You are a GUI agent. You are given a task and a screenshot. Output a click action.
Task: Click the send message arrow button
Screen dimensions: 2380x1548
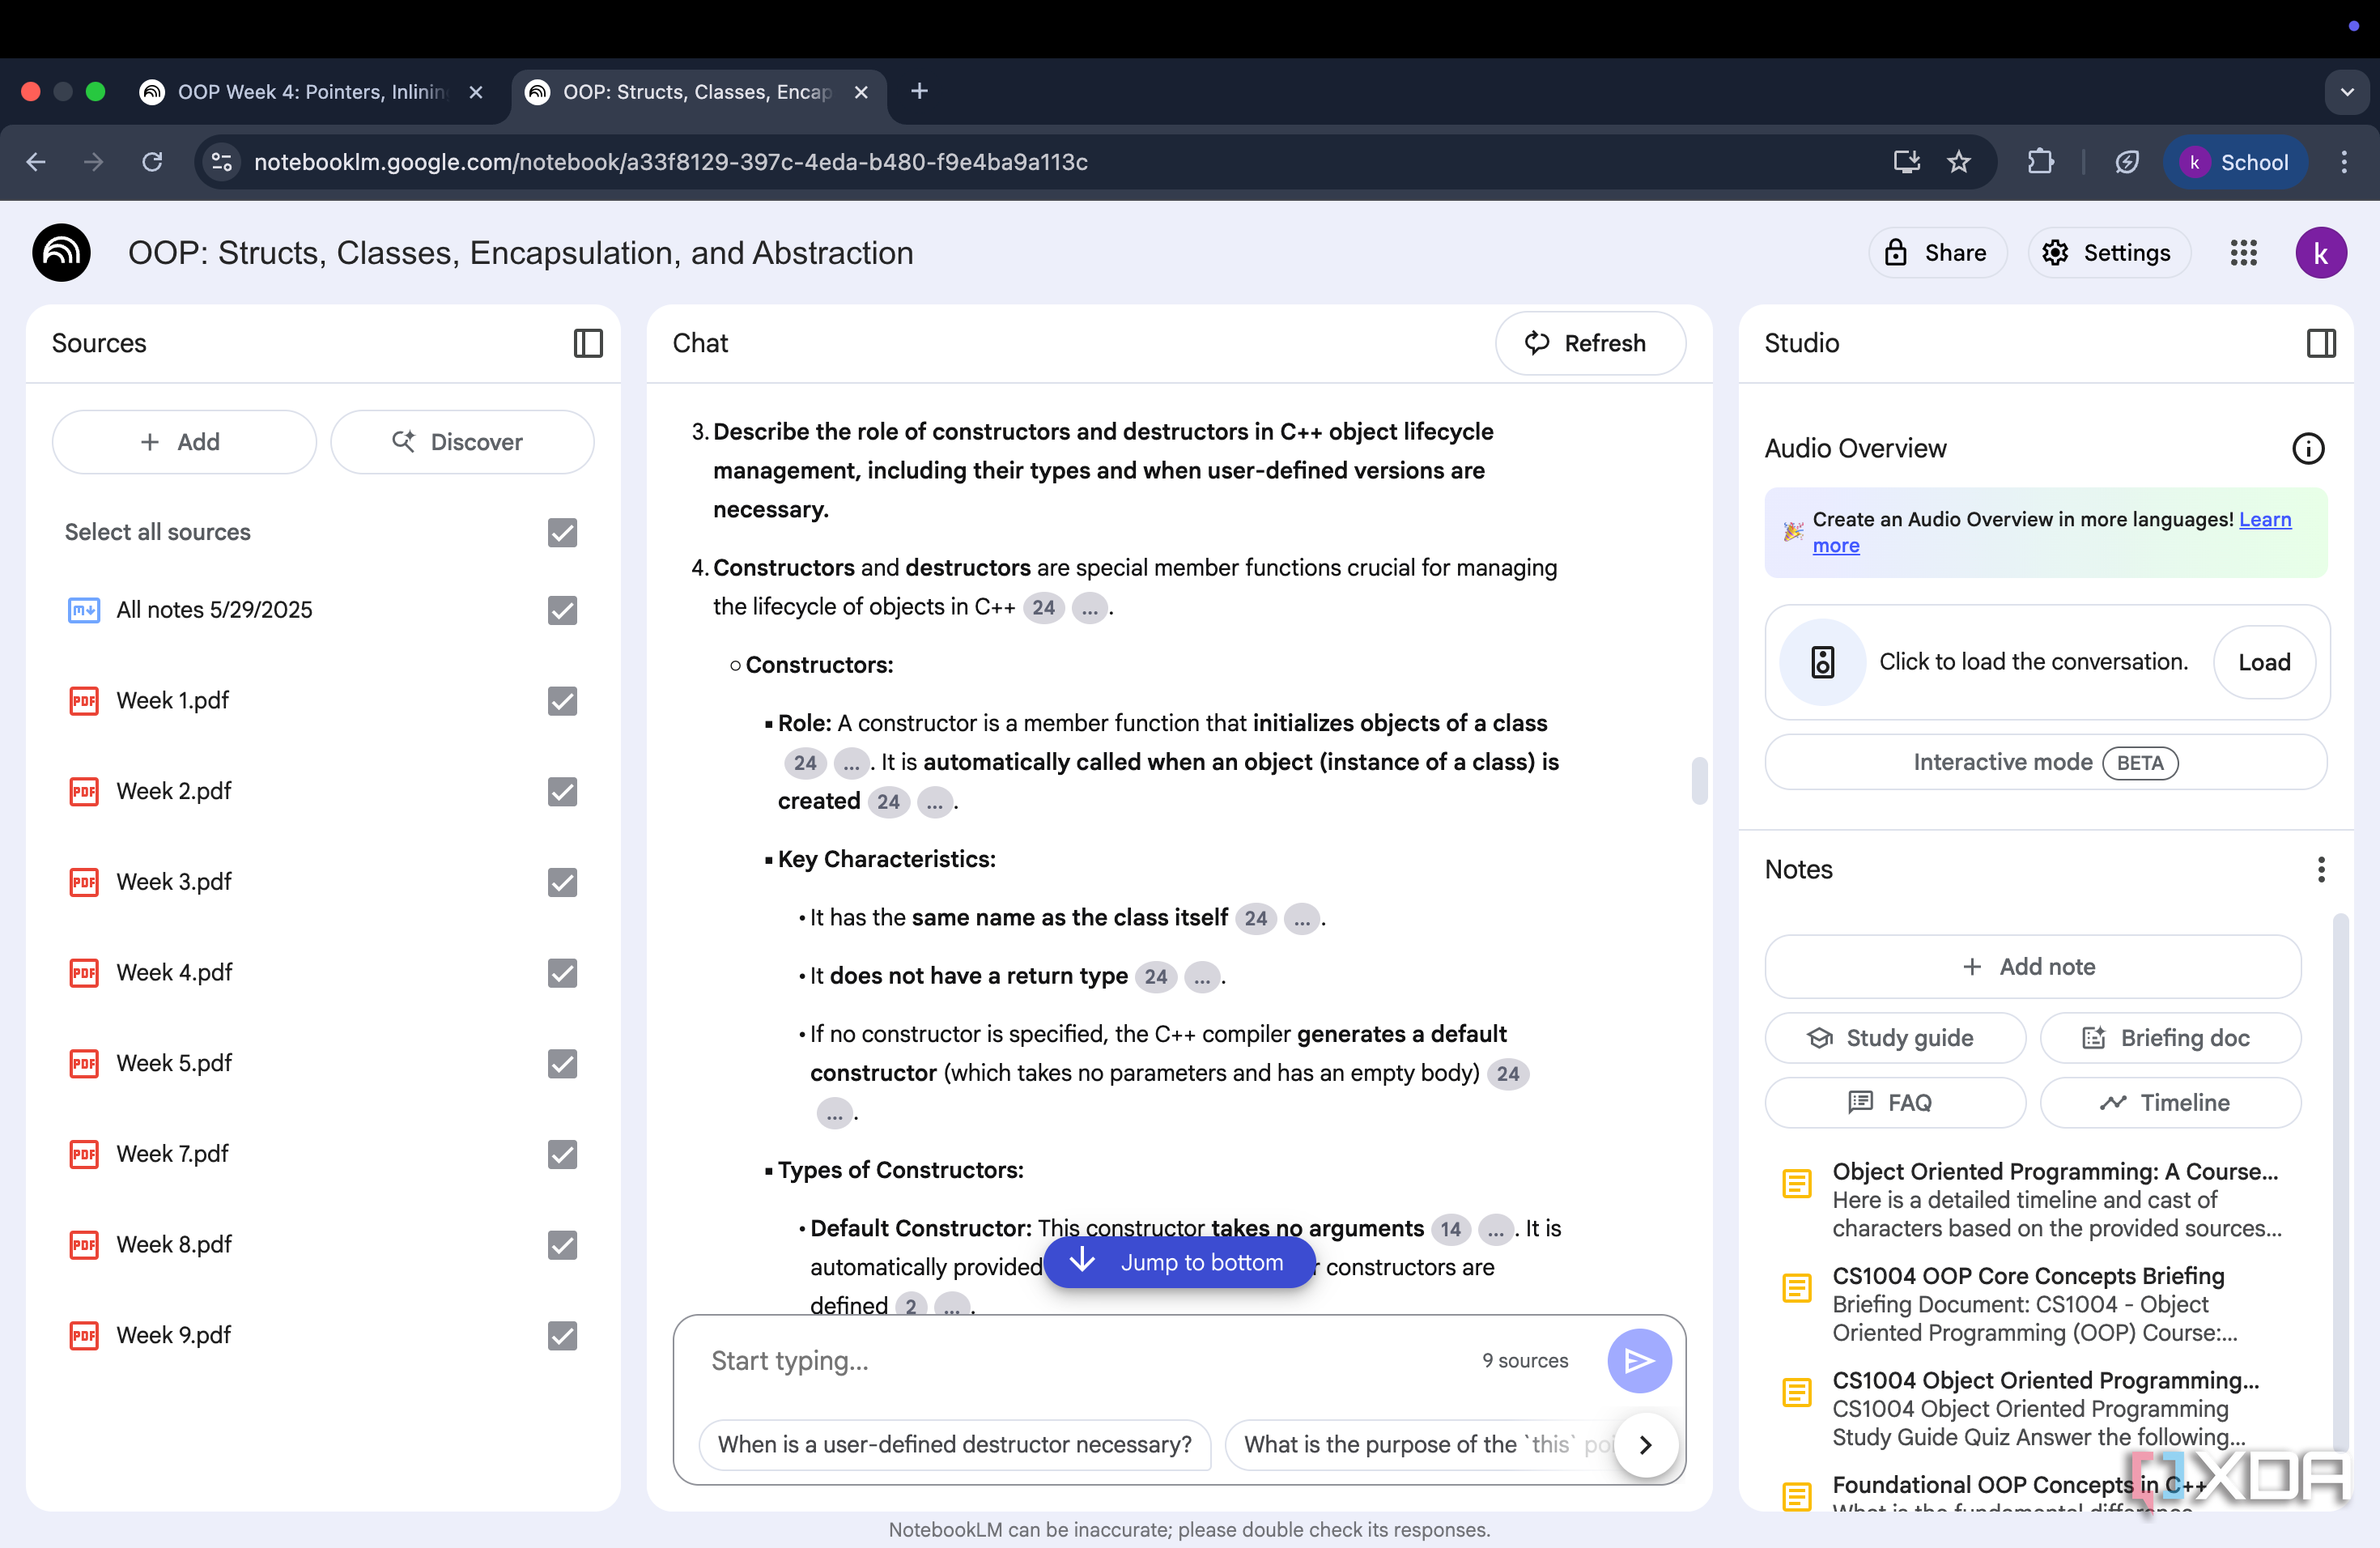(x=1639, y=1360)
